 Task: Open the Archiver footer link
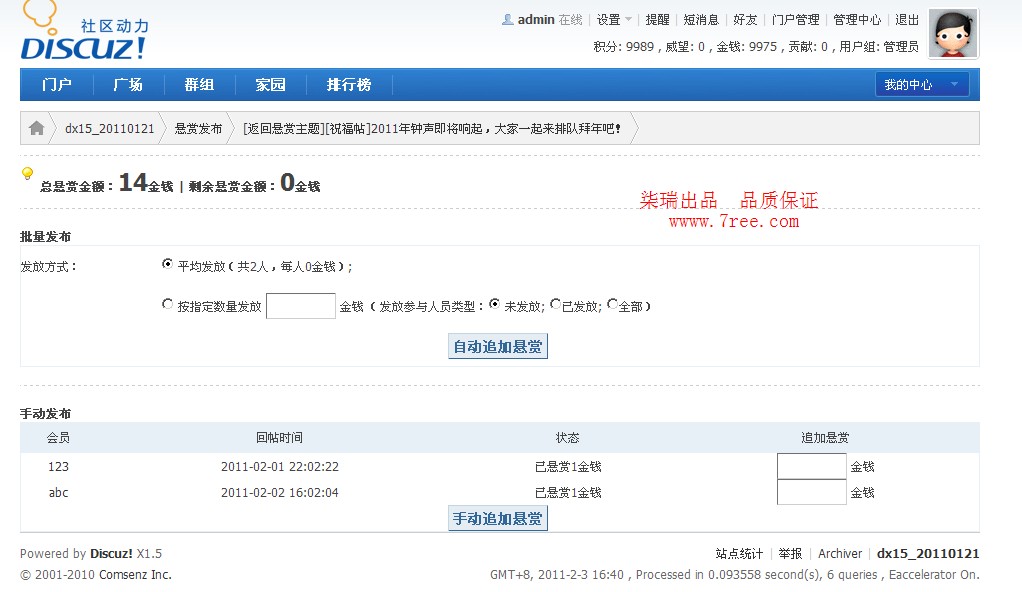pos(840,554)
